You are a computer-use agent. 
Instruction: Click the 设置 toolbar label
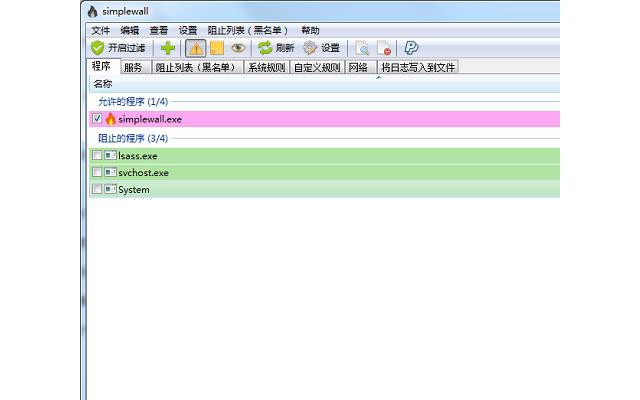point(330,48)
